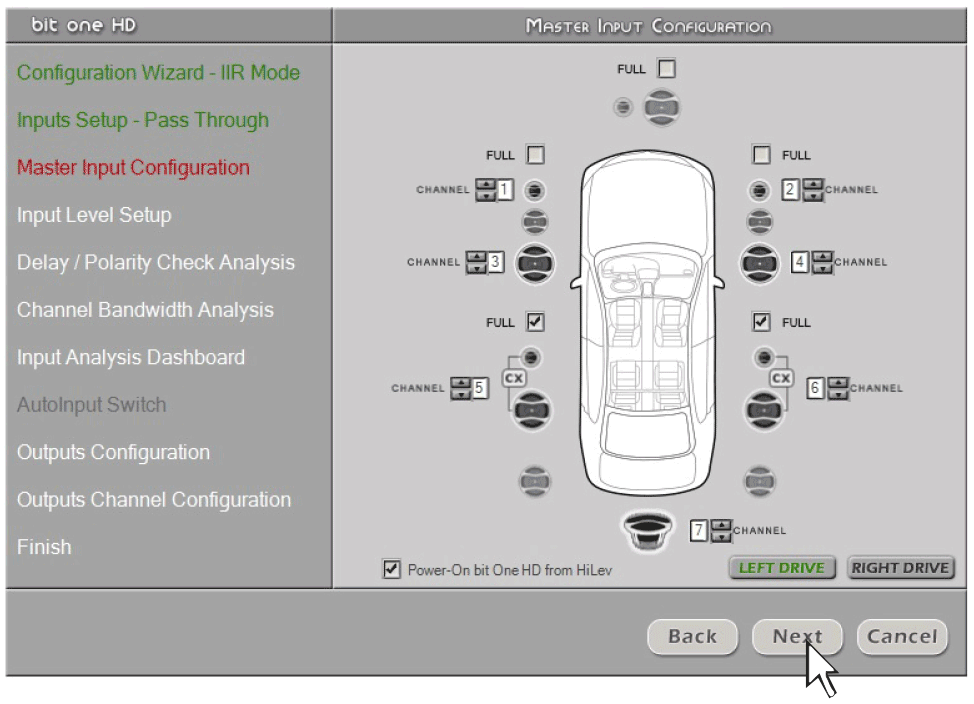Click front right midrange speaker icon

[x=759, y=221]
